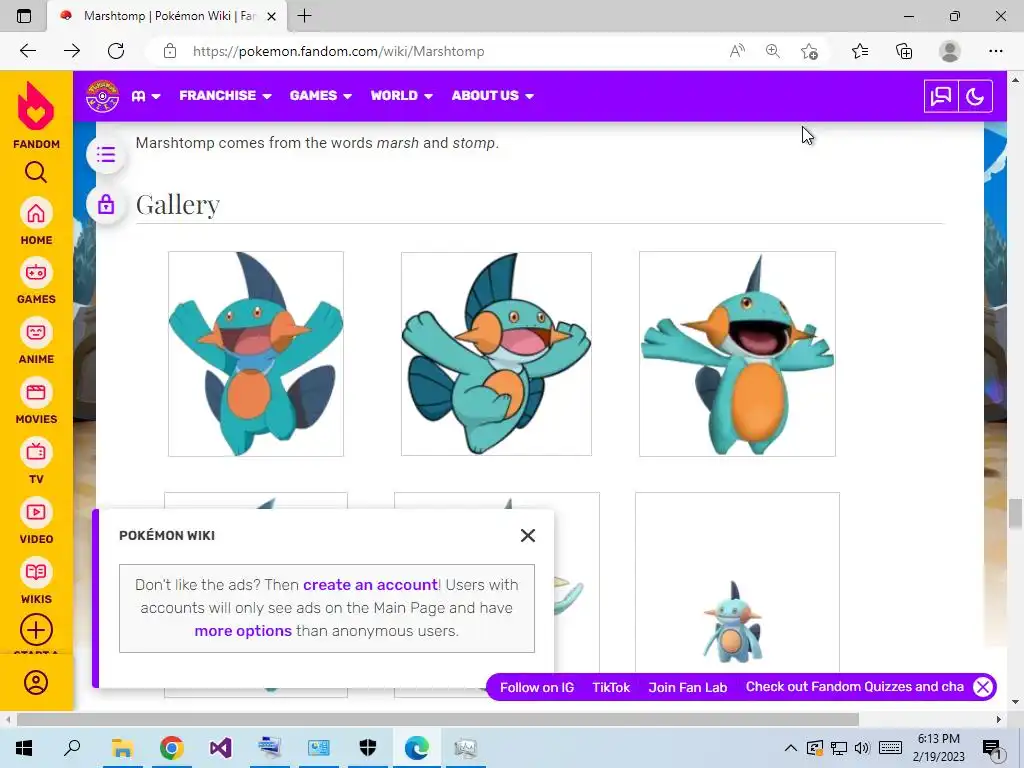1024x768 pixels.
Task: Click the page lock (protected) icon
Action: (106, 204)
